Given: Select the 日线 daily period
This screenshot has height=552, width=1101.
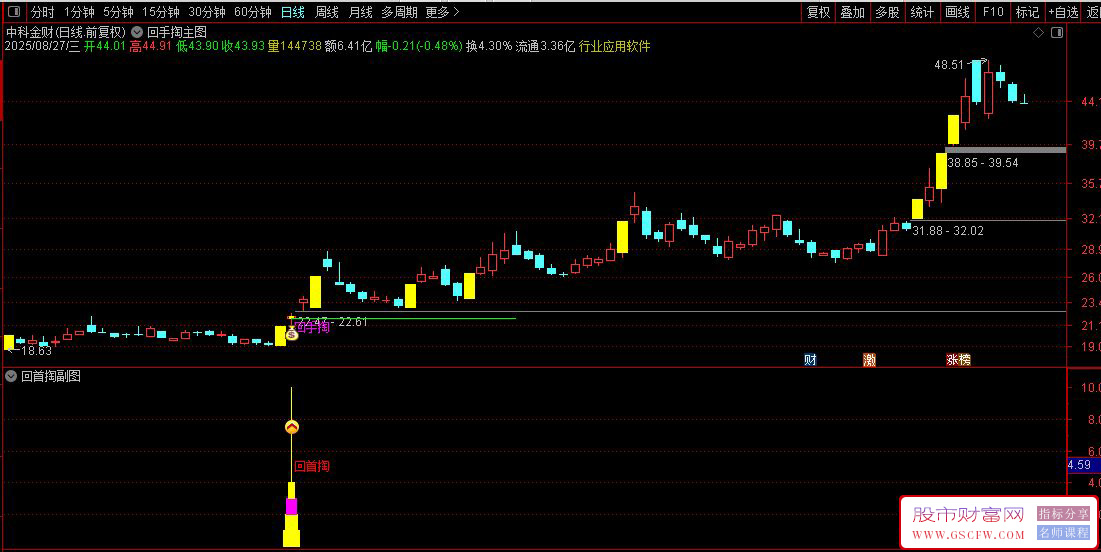Looking at the screenshot, I should (x=293, y=12).
